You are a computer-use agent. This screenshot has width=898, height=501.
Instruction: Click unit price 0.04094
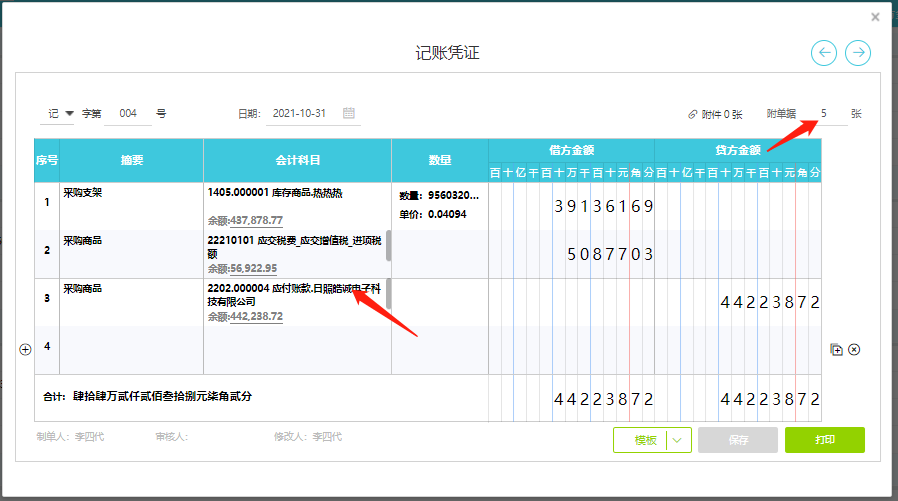[x=447, y=214]
